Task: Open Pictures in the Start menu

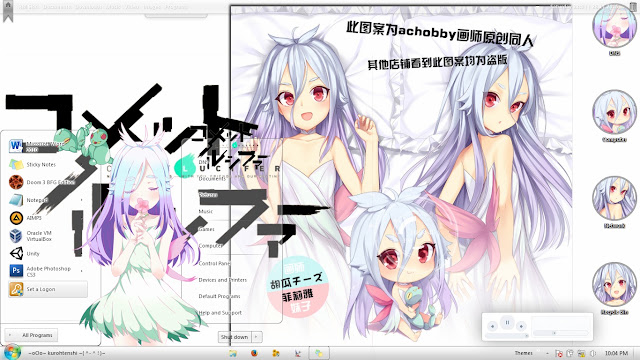Action: click(207, 195)
